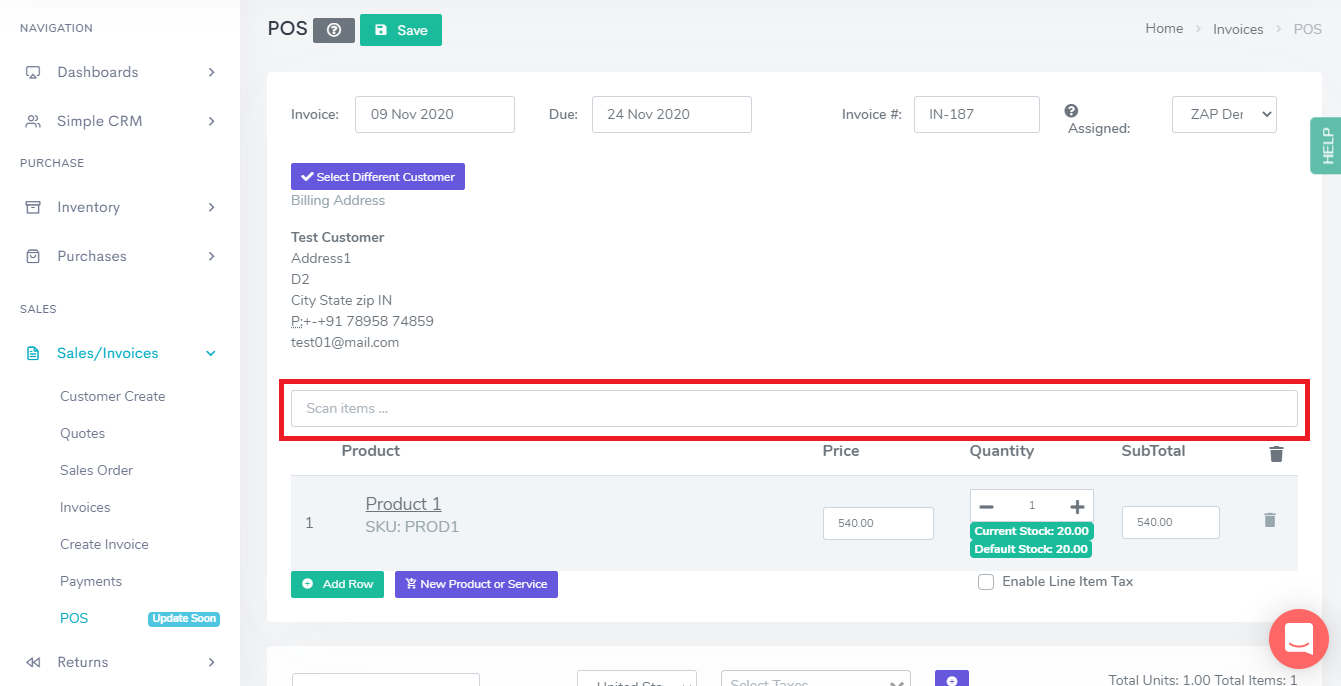Click the Invoice date field
Screen dimensions: 1341x686
(435, 114)
